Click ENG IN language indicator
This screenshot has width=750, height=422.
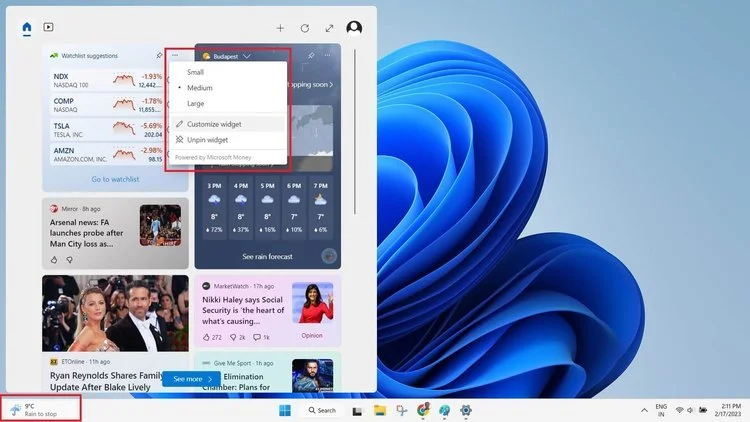tap(661, 410)
